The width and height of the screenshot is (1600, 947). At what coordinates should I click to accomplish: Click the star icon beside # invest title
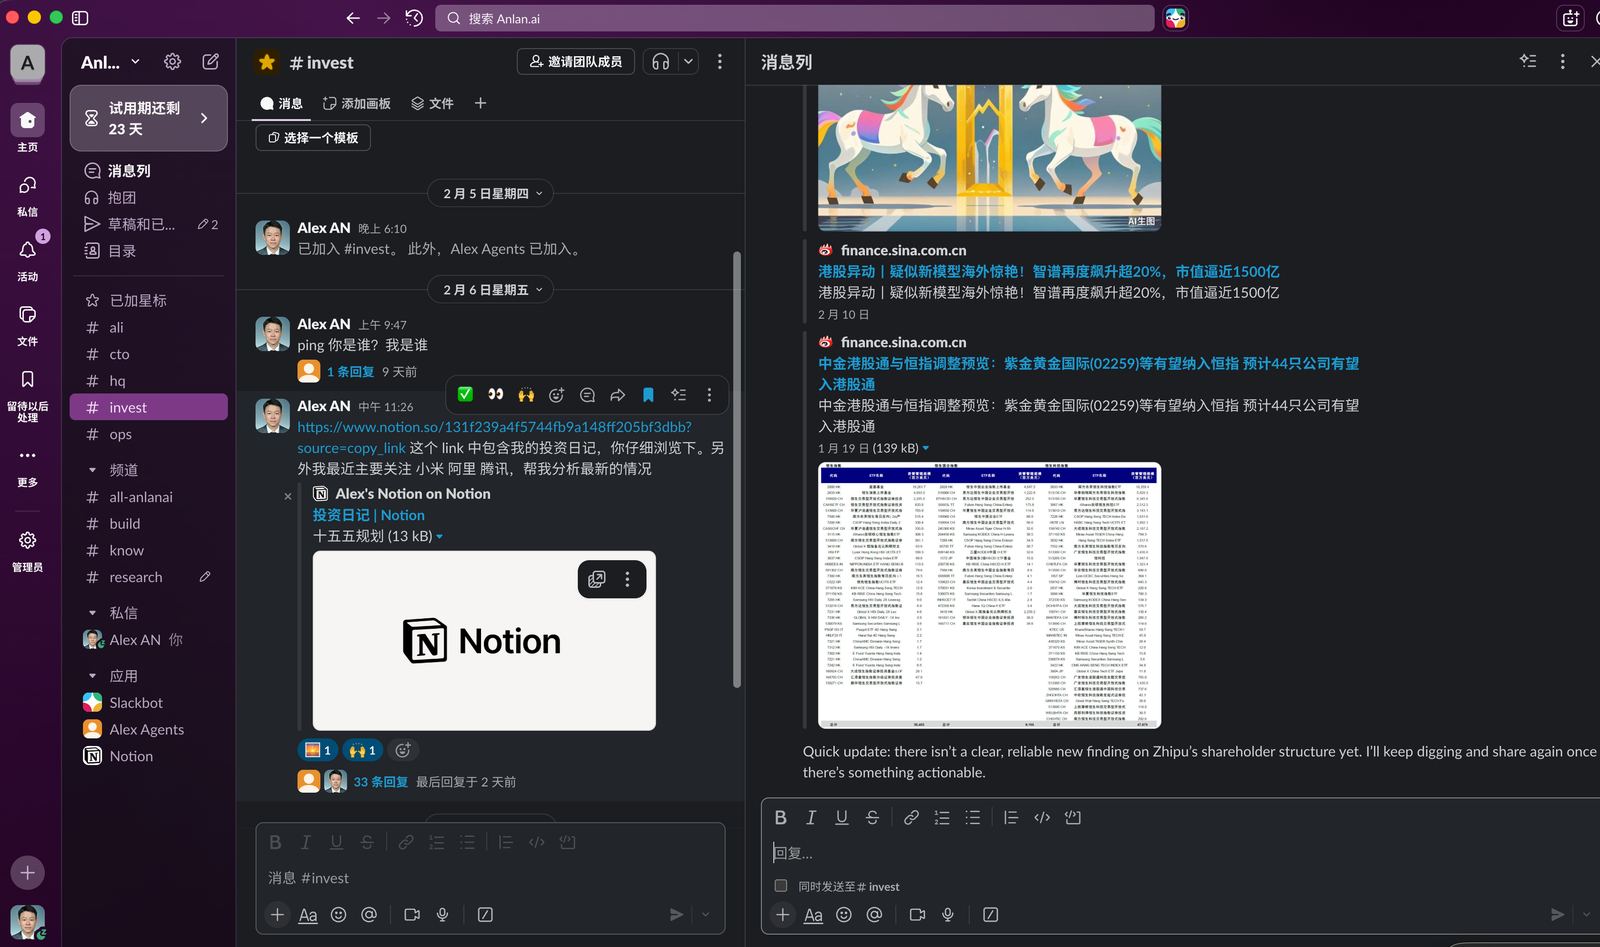267,62
